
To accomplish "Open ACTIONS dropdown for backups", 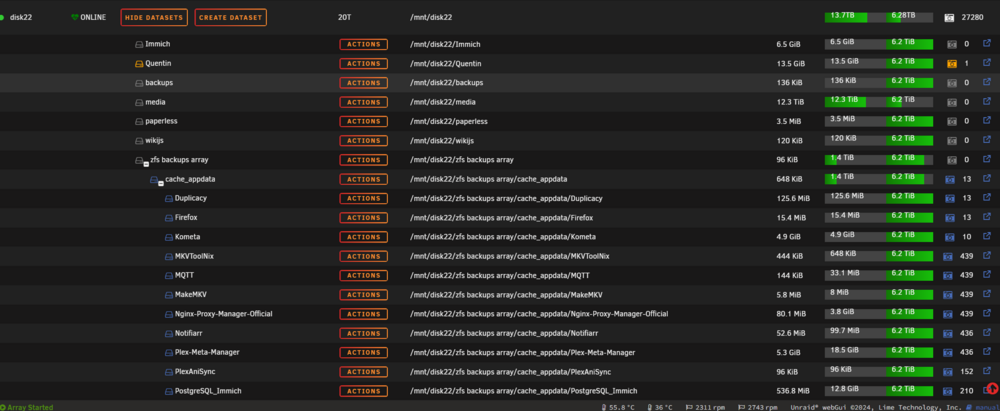I will coord(364,83).
